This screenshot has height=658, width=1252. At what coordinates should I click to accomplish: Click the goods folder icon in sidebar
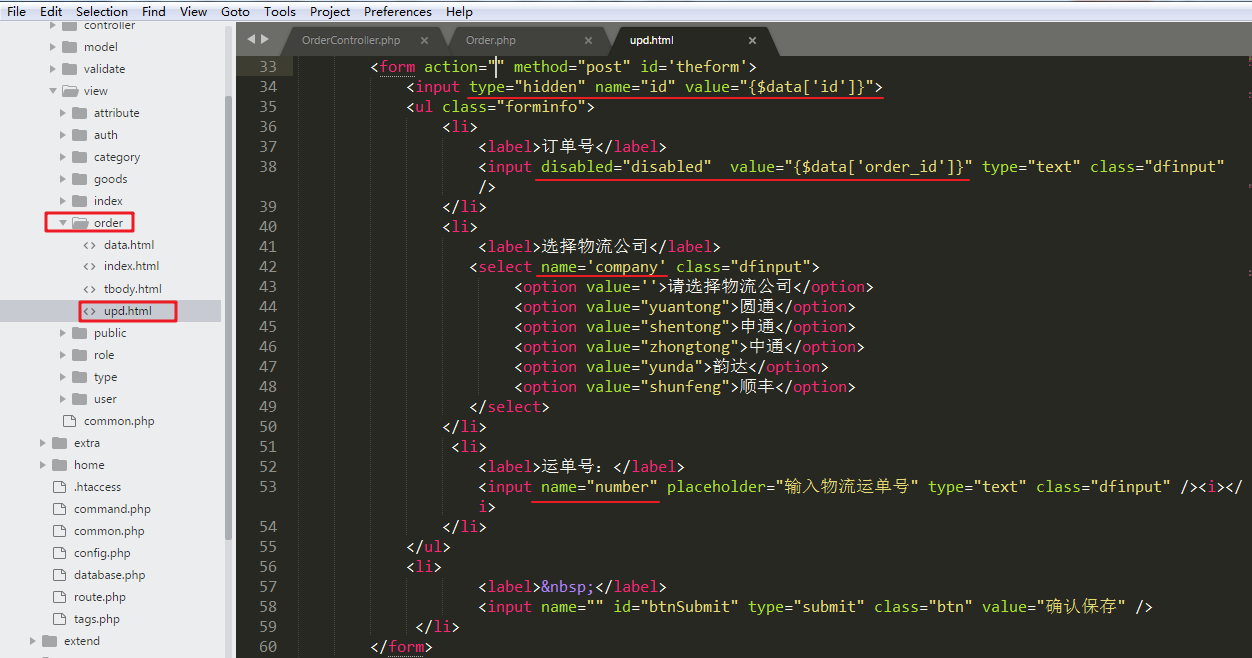[79, 179]
